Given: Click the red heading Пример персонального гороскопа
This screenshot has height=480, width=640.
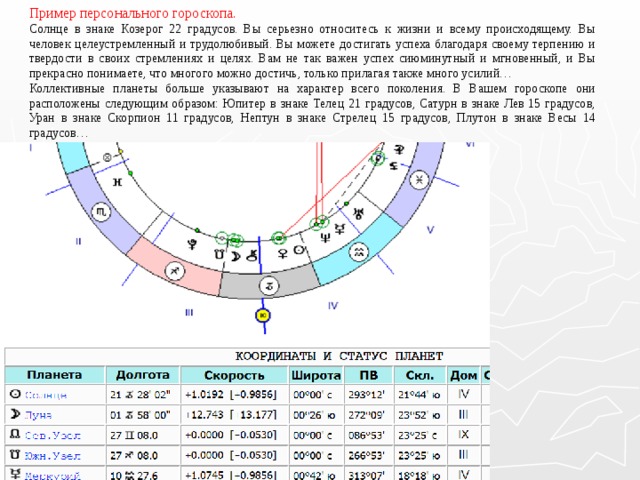Looking at the screenshot, I should tap(132, 13).
